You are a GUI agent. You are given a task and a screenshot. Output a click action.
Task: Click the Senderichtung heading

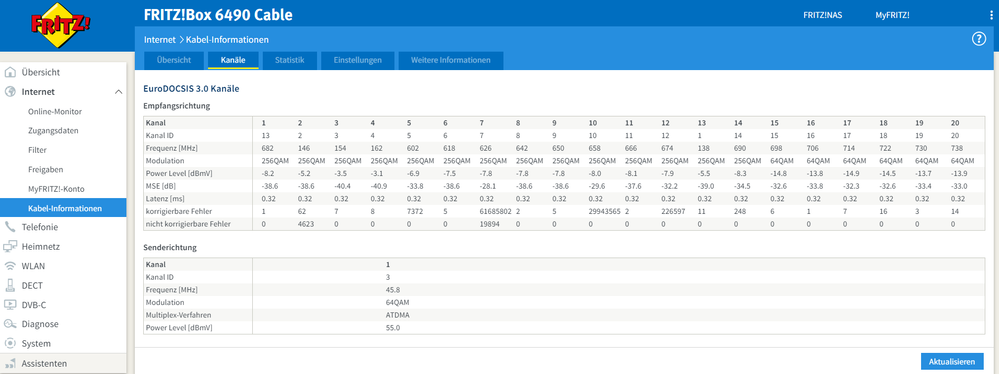pos(169,247)
